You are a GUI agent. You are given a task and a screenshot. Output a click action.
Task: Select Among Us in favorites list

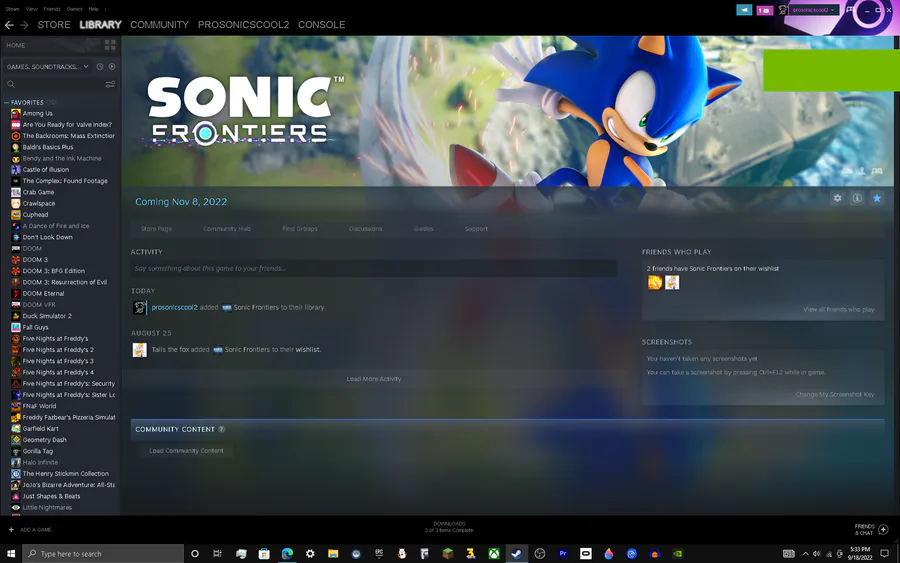pyautogui.click(x=37, y=114)
